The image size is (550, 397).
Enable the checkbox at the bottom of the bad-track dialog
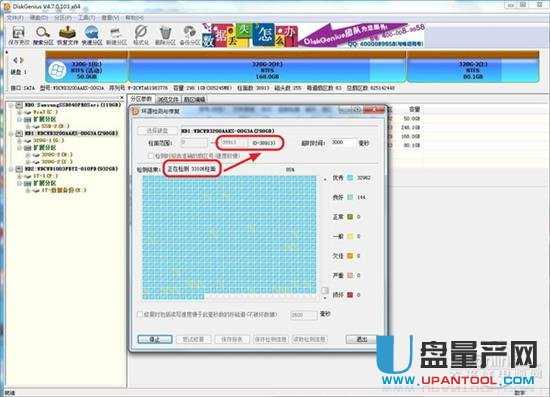pyautogui.click(x=140, y=314)
